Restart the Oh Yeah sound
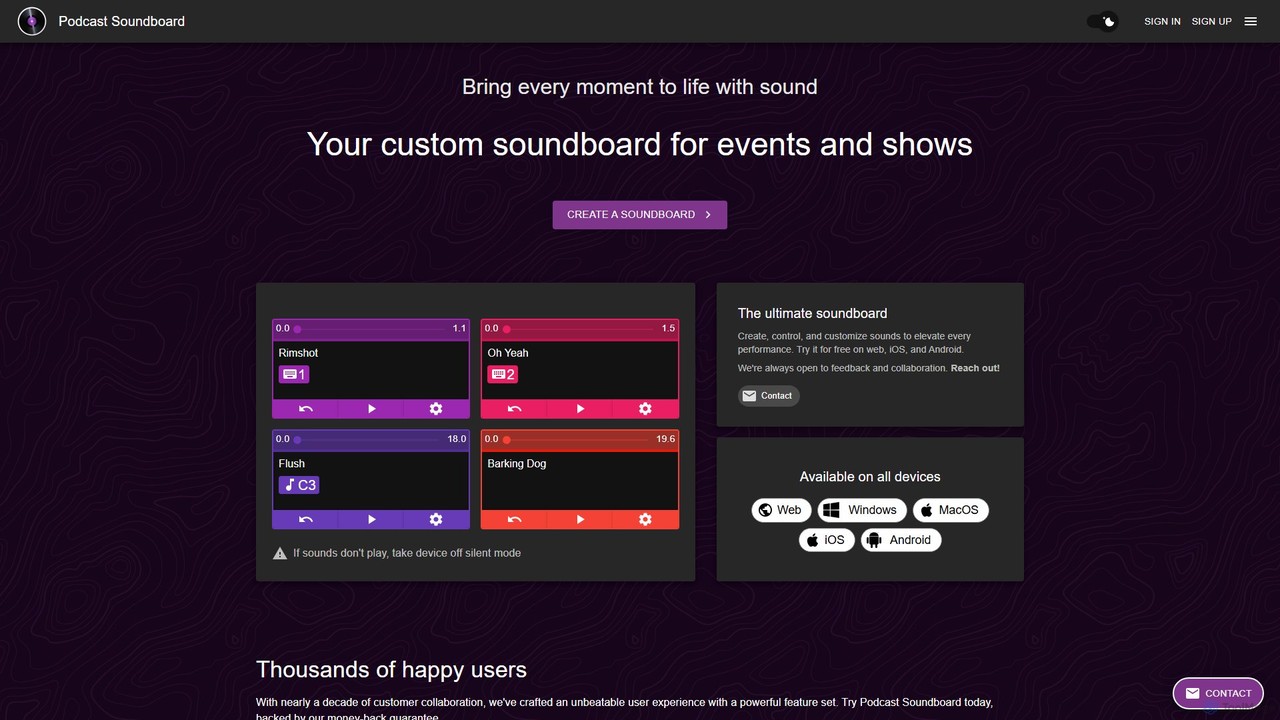Screen dimensions: 1280x720 tap(514, 409)
